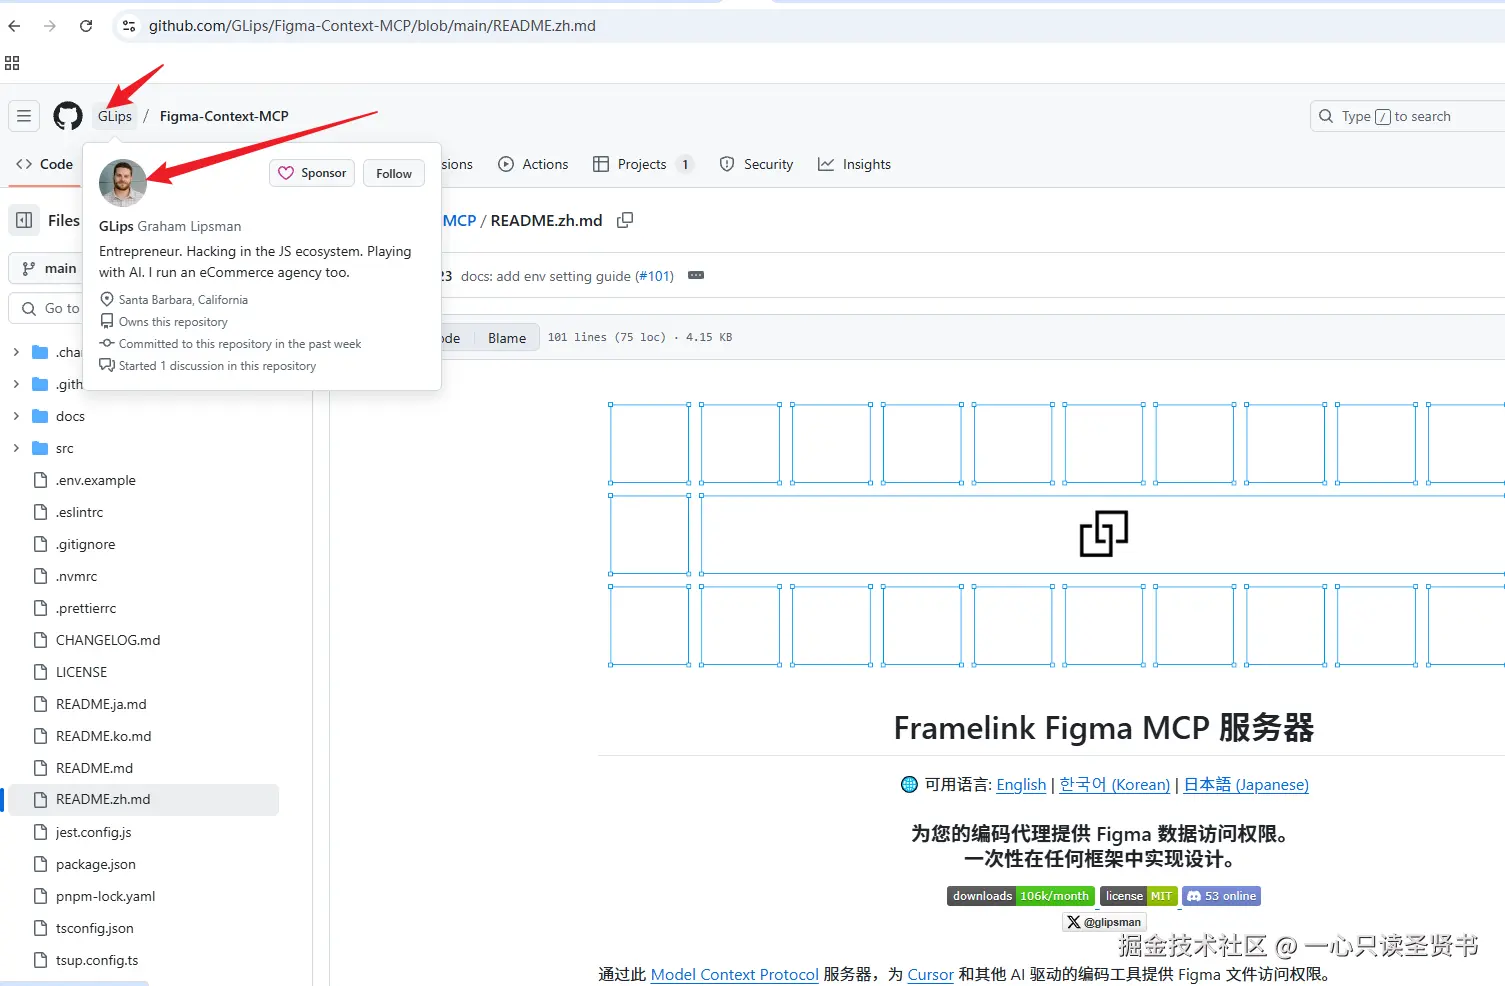
Task: Open site information icon in address bar
Action: pos(129,26)
